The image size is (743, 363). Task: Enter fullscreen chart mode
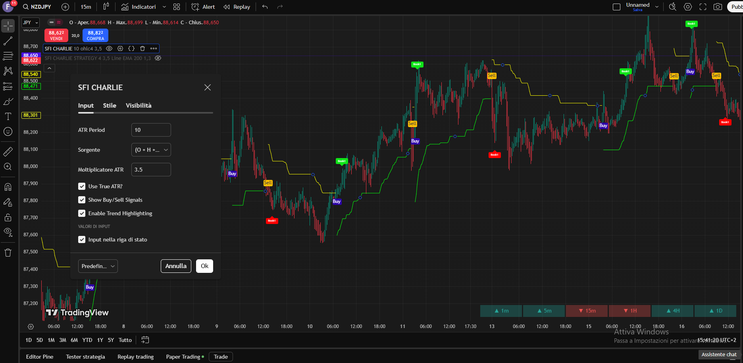point(703,7)
